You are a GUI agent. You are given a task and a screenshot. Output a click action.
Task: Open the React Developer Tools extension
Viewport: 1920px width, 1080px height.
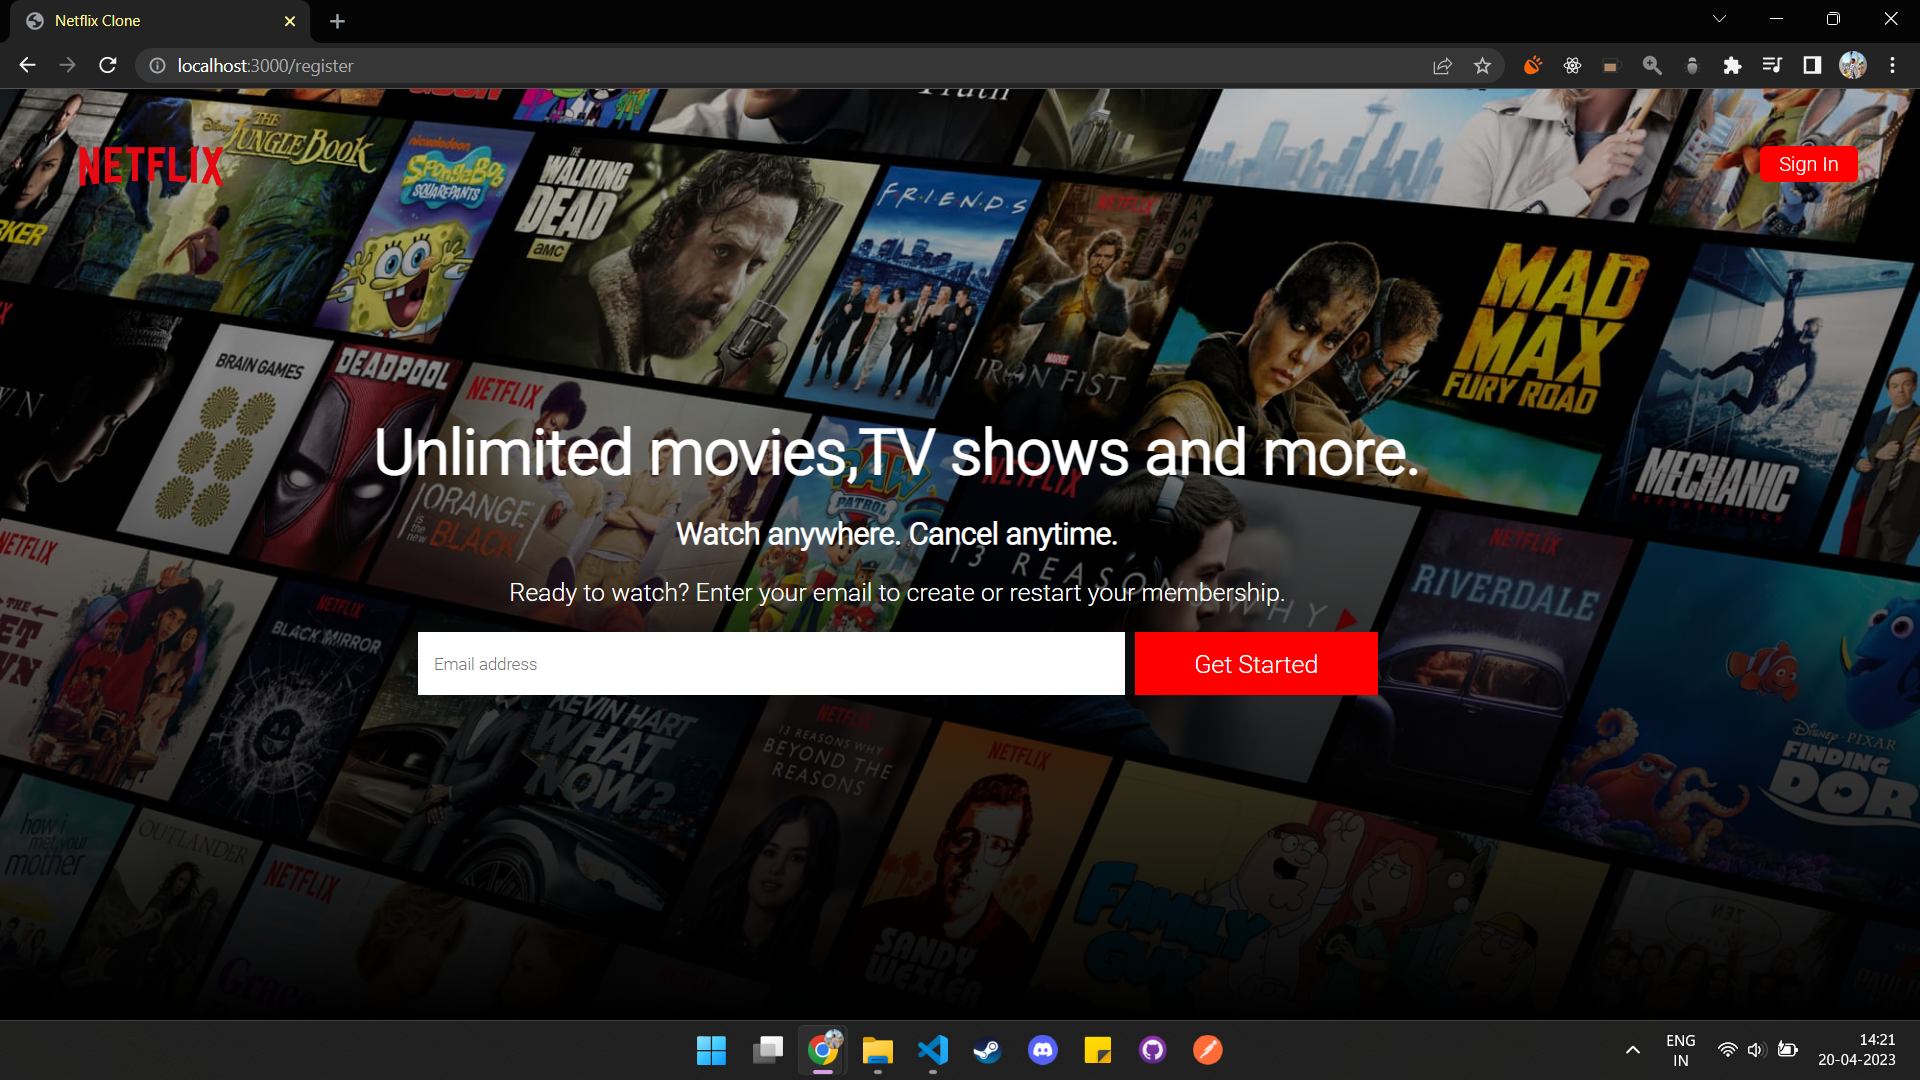tap(1572, 65)
